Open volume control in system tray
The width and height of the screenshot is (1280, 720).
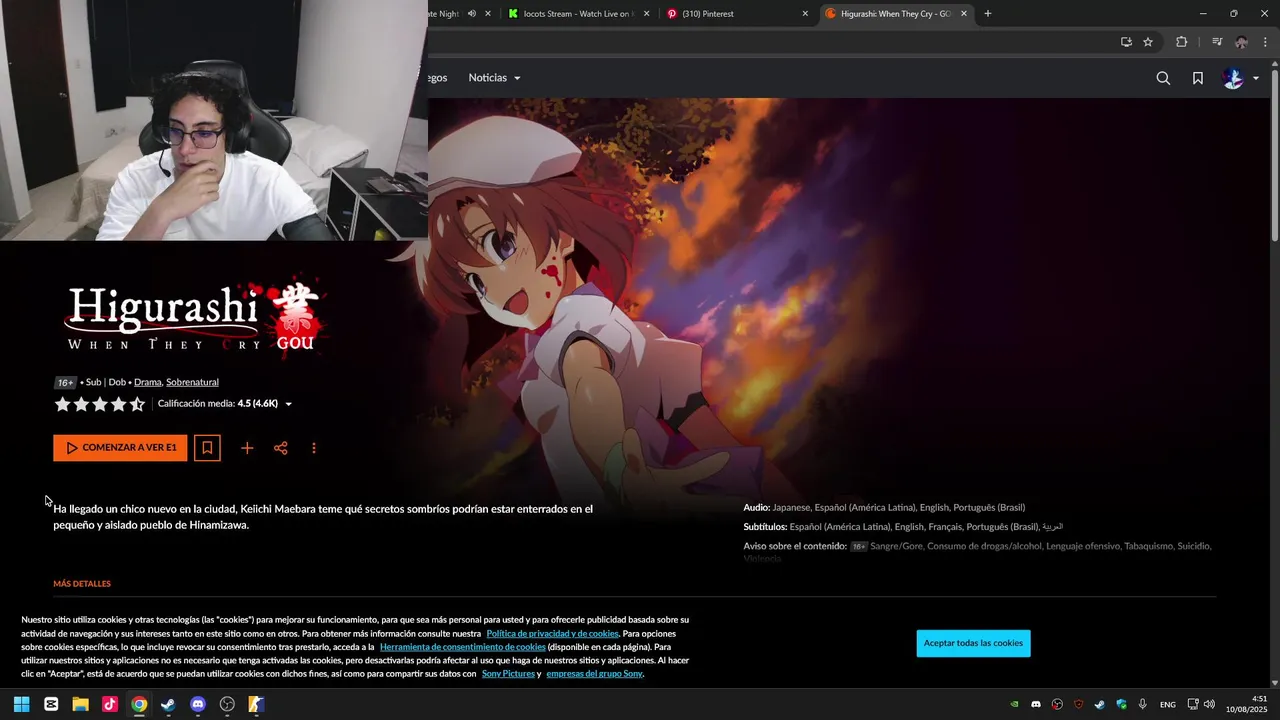1209,705
